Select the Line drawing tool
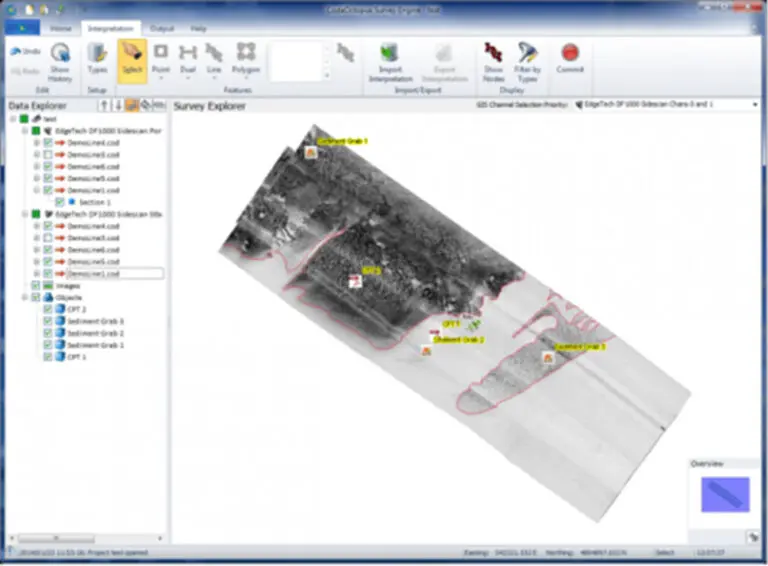The width and height of the screenshot is (768, 566). point(213,58)
